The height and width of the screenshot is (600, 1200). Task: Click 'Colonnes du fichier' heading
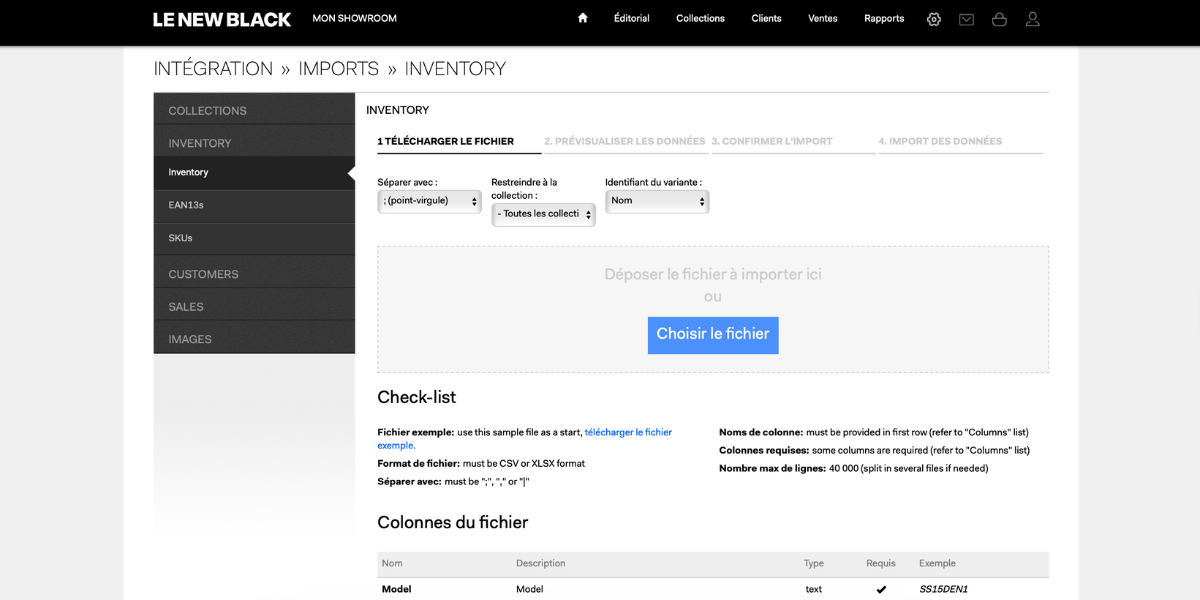coord(453,523)
